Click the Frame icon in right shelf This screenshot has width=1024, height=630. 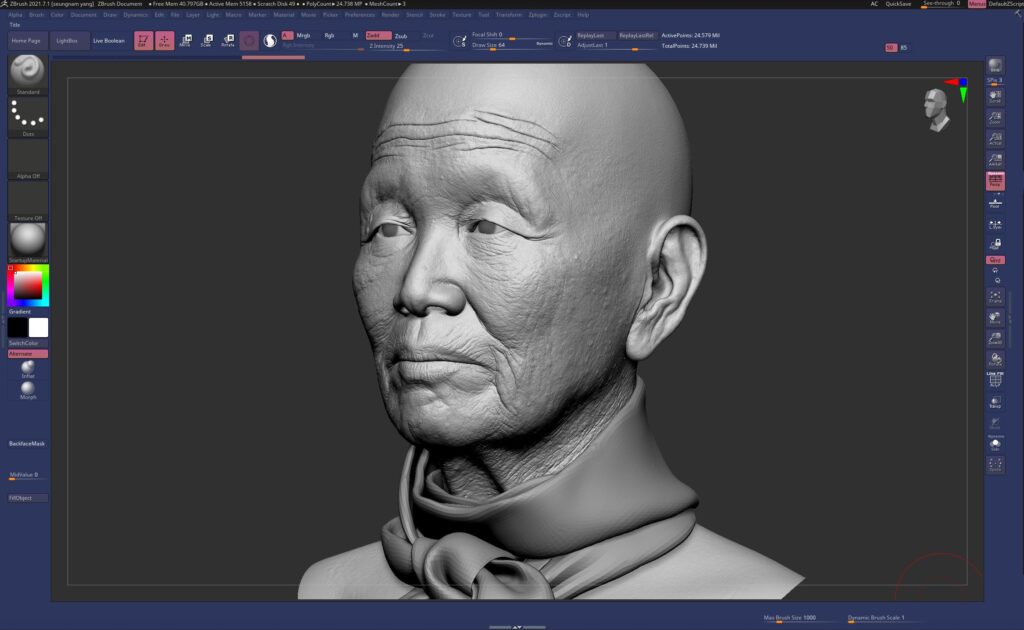[x=995, y=297]
